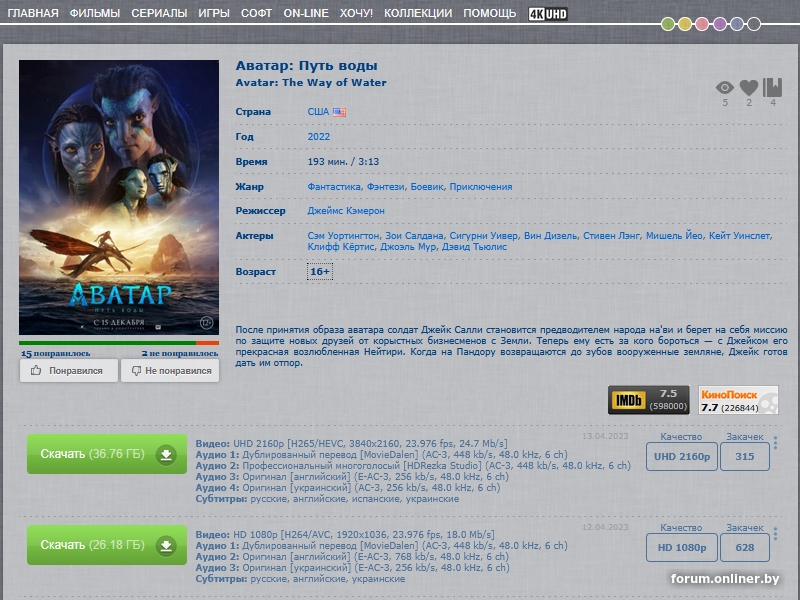Open the "ФИЛЬМЫ" menu
Screen dimensions: 800x600
tap(95, 13)
